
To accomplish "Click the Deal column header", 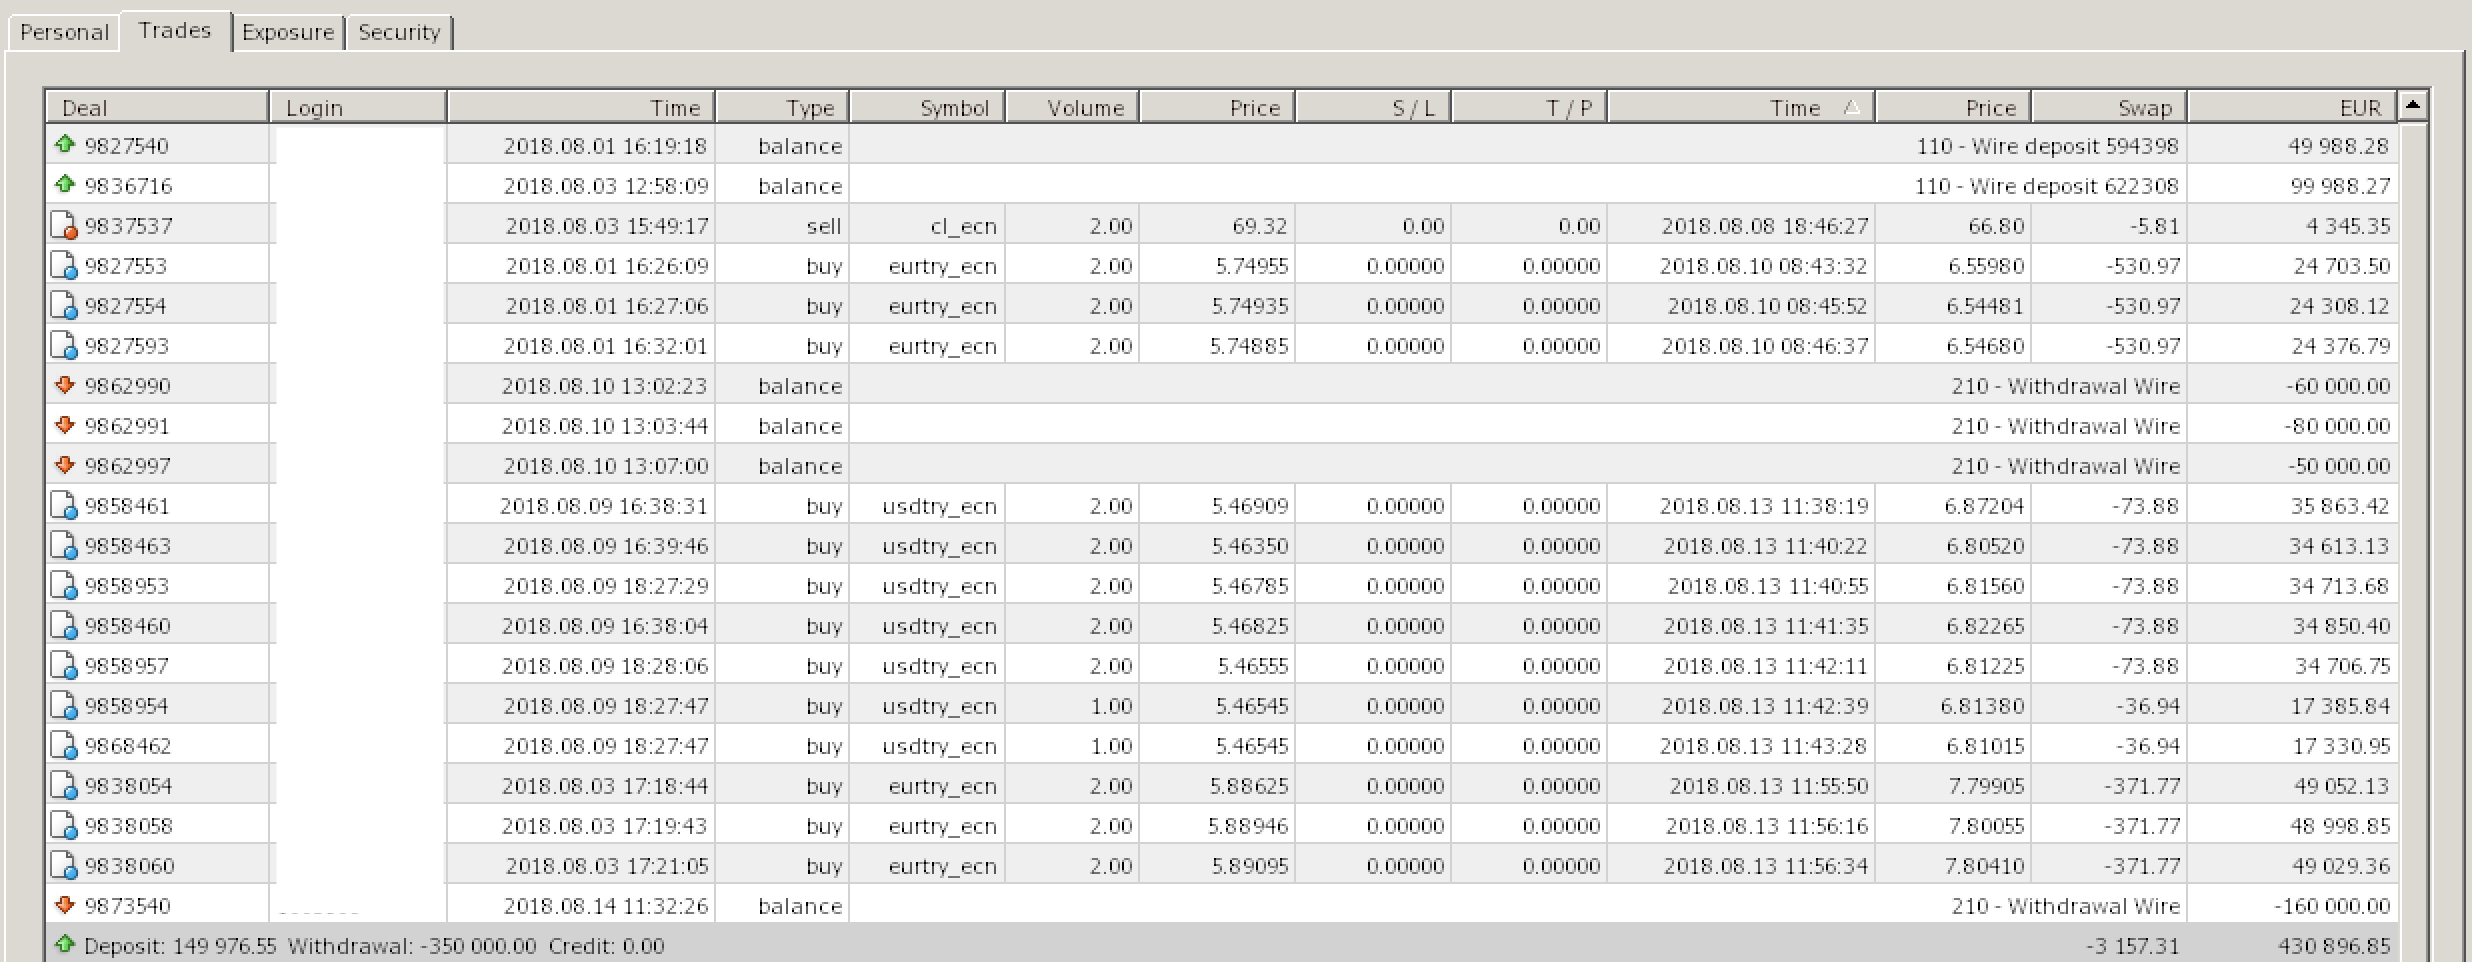I will tap(157, 107).
